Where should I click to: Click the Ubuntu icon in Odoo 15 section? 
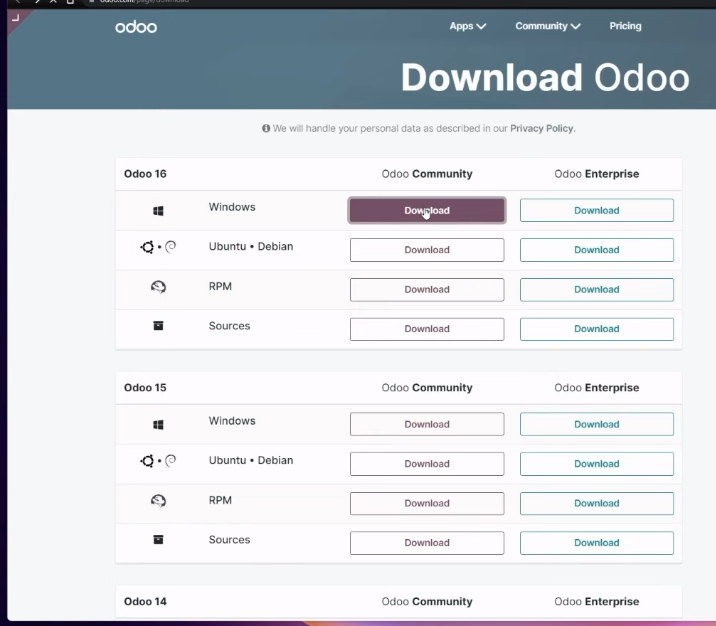pyautogui.click(x=147, y=461)
